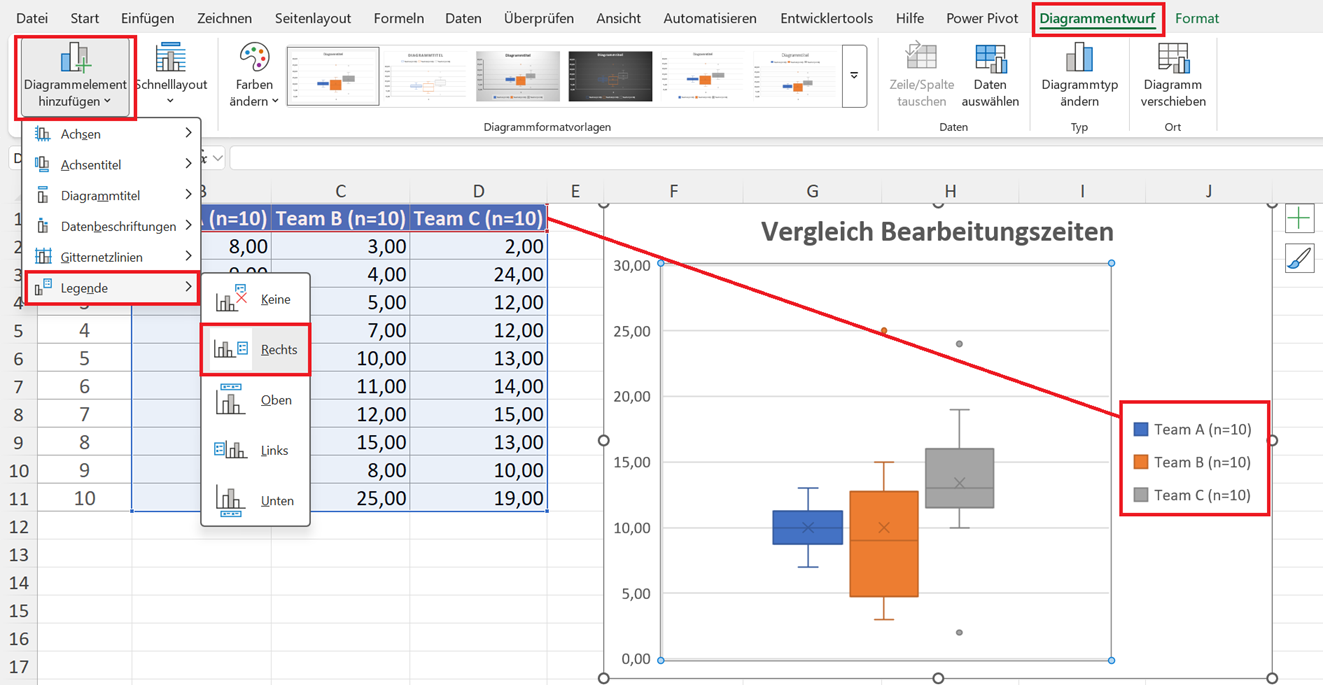Switch to the Formeln tab
This screenshot has height=685, width=1323.
click(x=399, y=18)
